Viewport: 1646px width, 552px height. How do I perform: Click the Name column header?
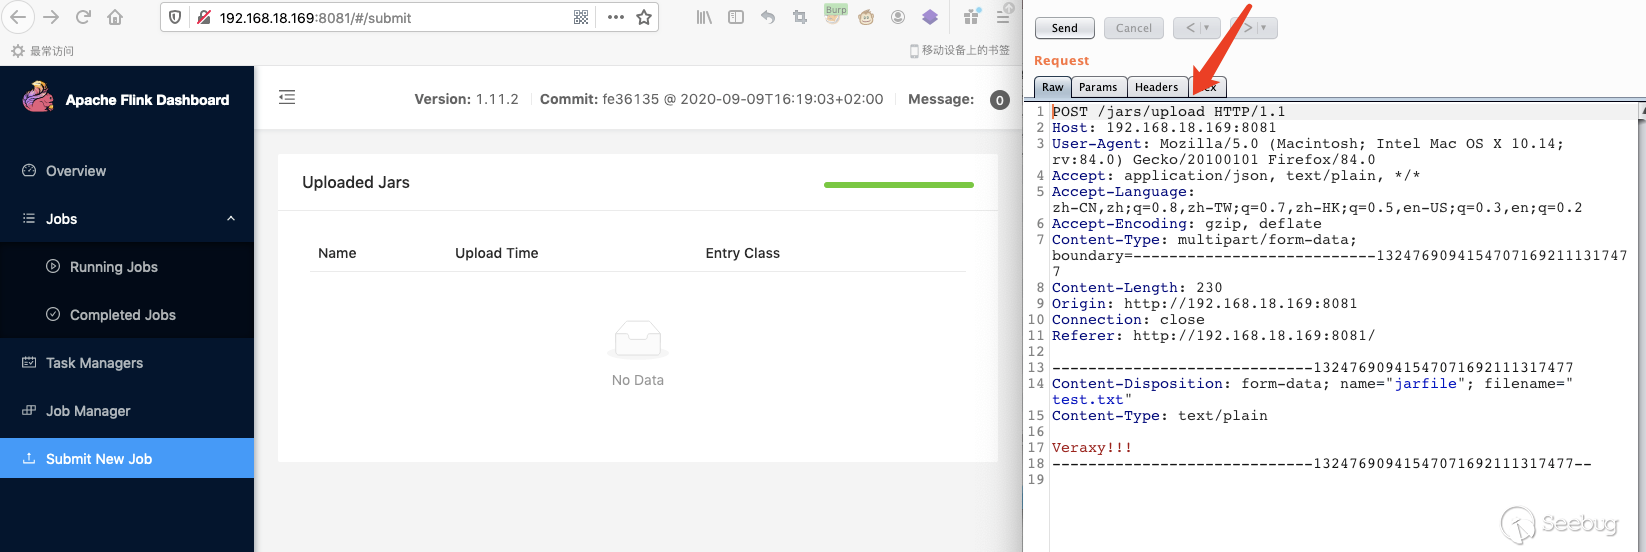(337, 253)
